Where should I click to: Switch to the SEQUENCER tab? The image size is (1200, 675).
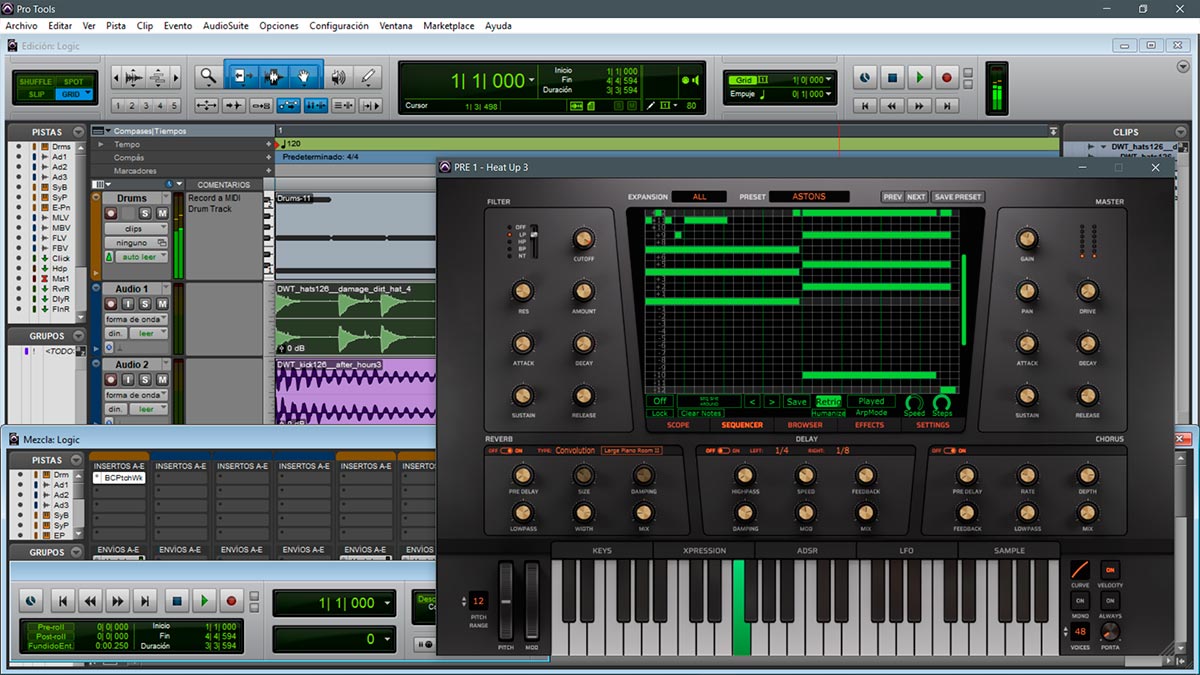click(743, 425)
